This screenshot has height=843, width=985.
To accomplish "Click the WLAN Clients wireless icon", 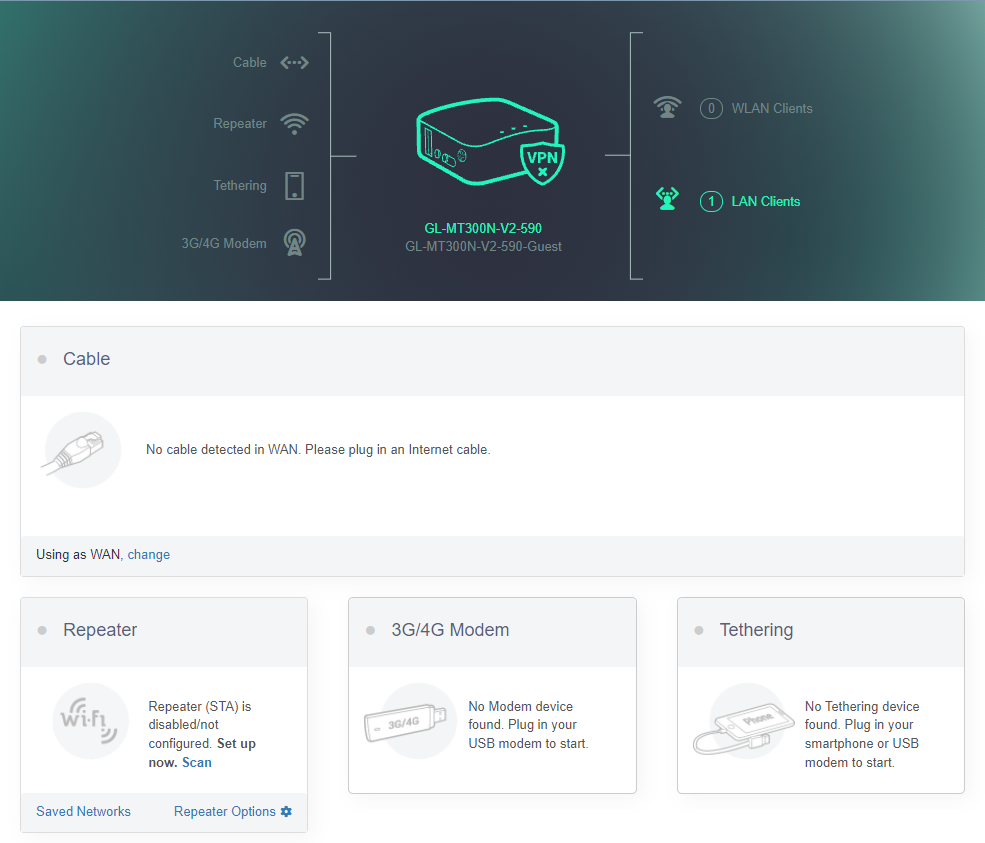I will pyautogui.click(x=668, y=108).
